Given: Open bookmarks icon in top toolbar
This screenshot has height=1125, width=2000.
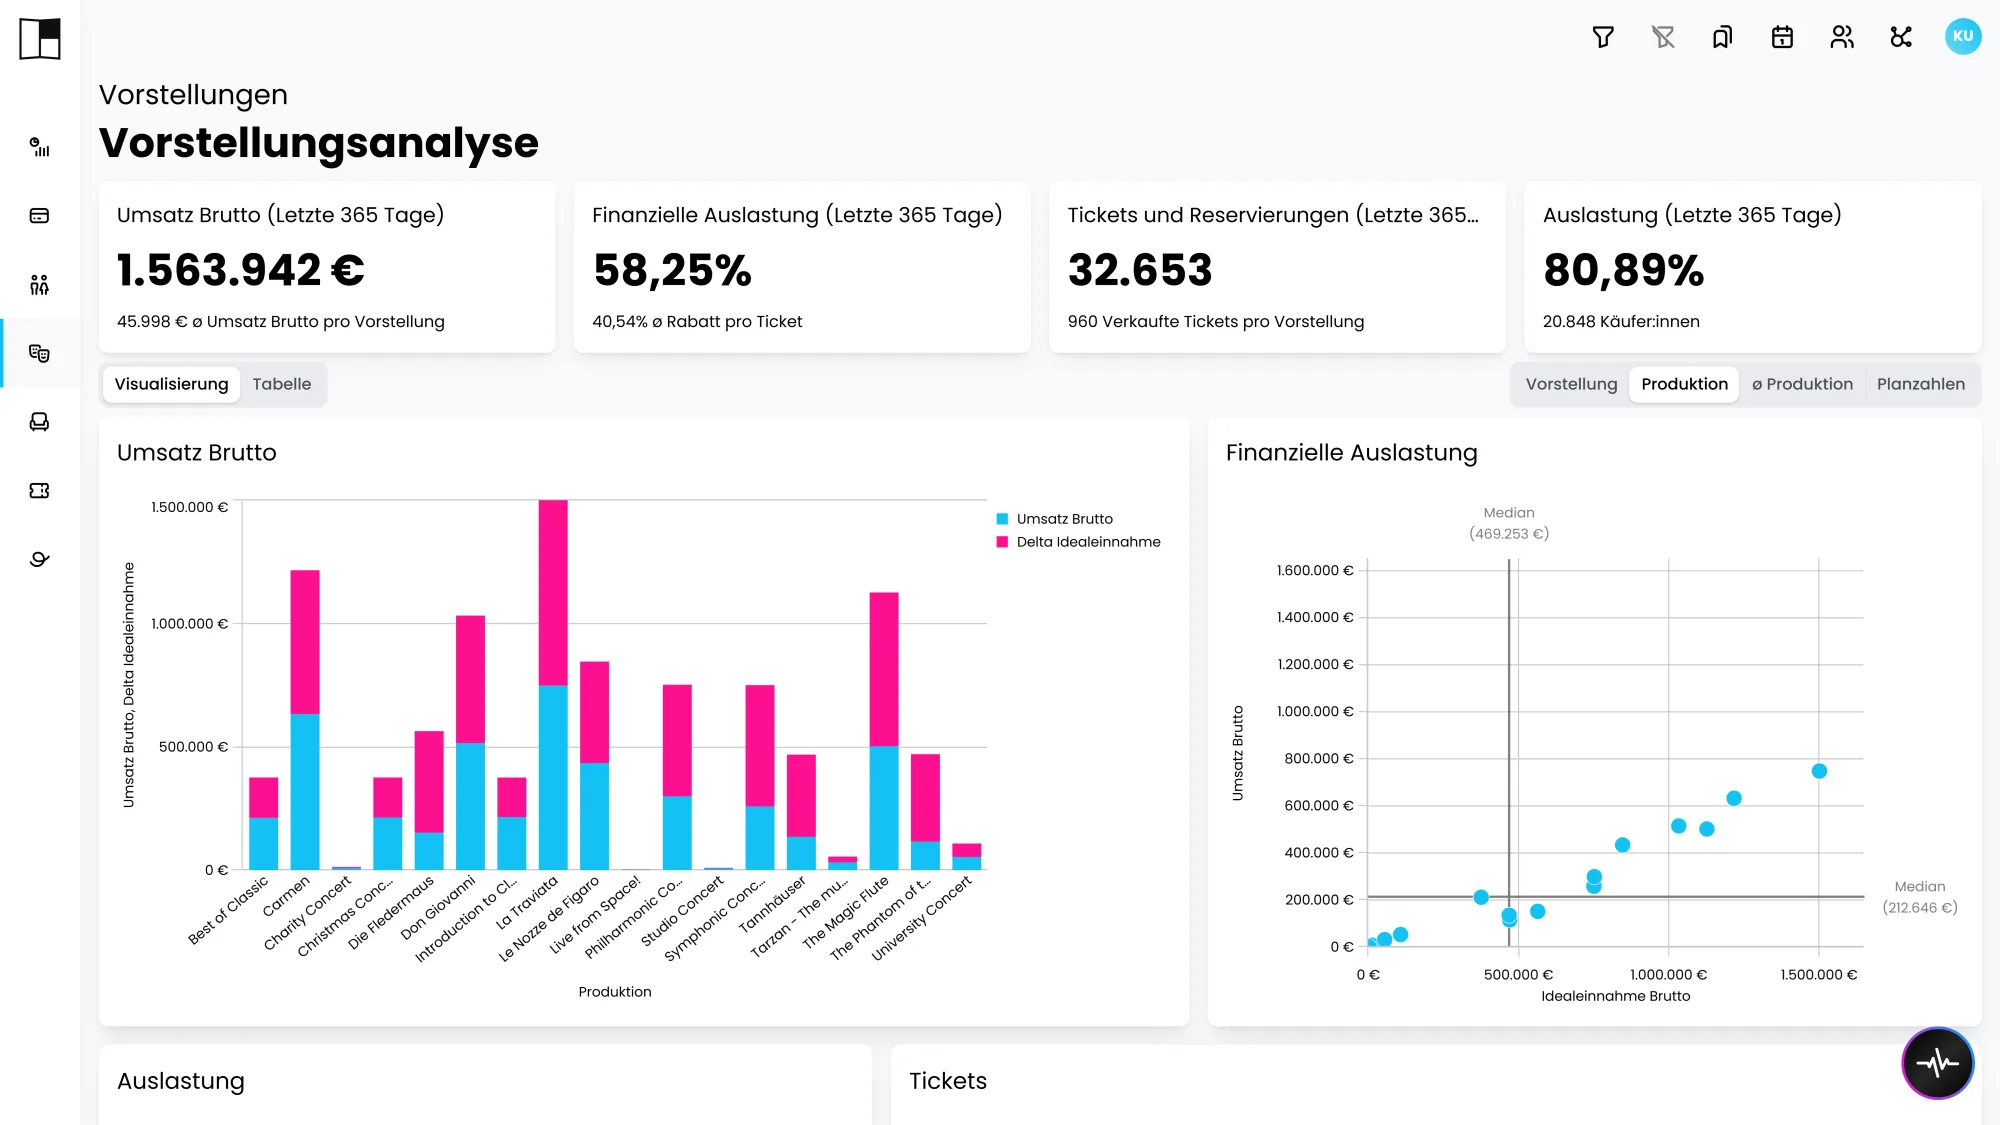Looking at the screenshot, I should [x=1722, y=37].
